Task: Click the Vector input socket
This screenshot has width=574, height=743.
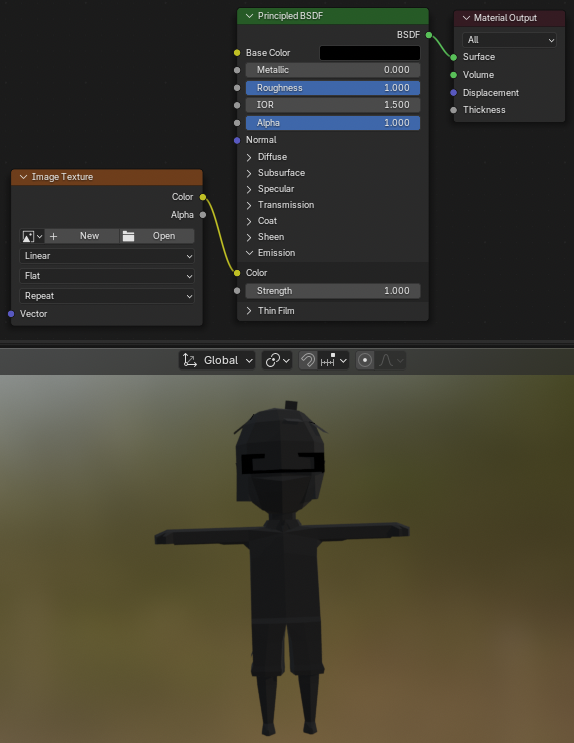Action: (x=11, y=314)
